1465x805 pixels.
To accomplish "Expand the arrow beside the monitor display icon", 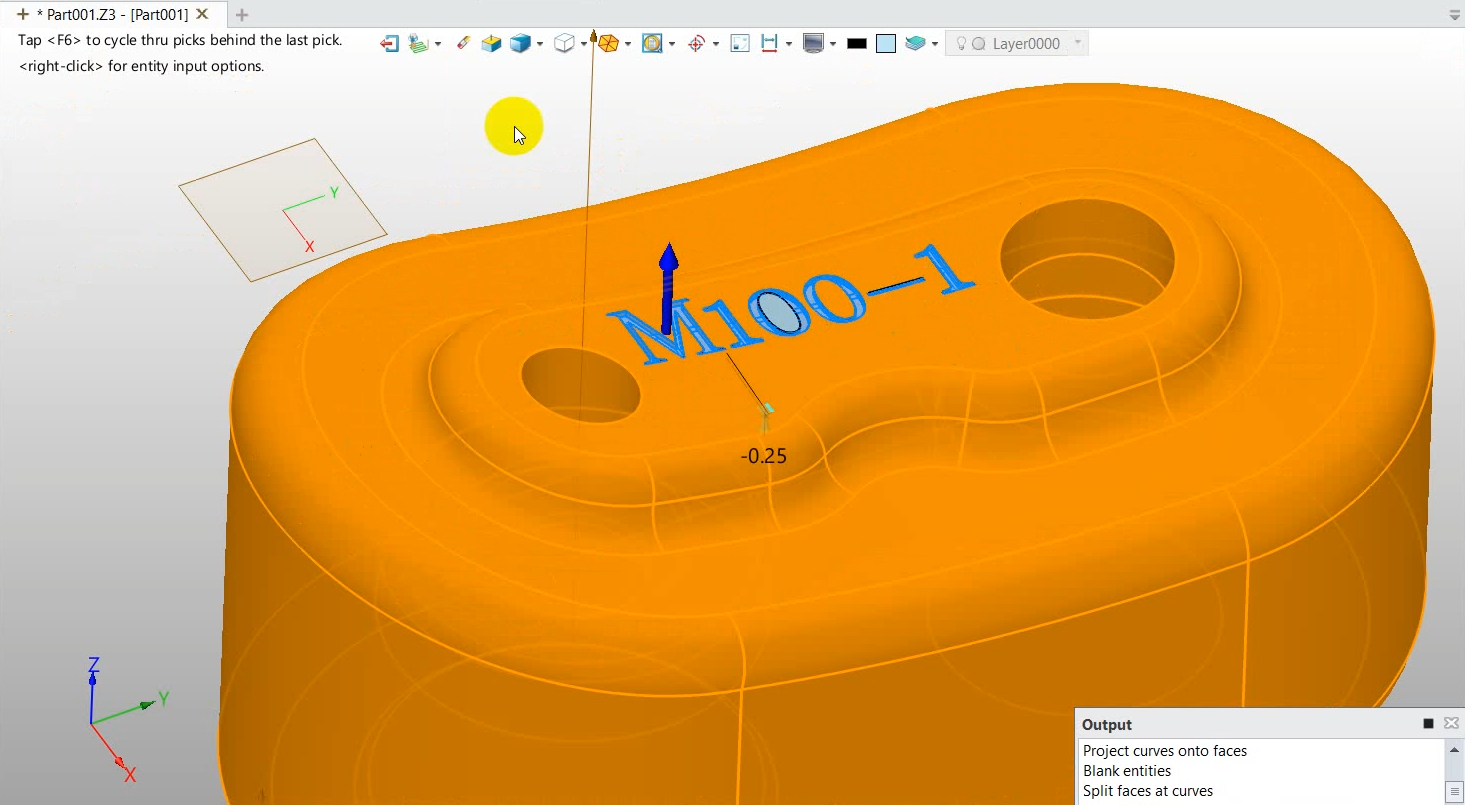I will (x=832, y=44).
